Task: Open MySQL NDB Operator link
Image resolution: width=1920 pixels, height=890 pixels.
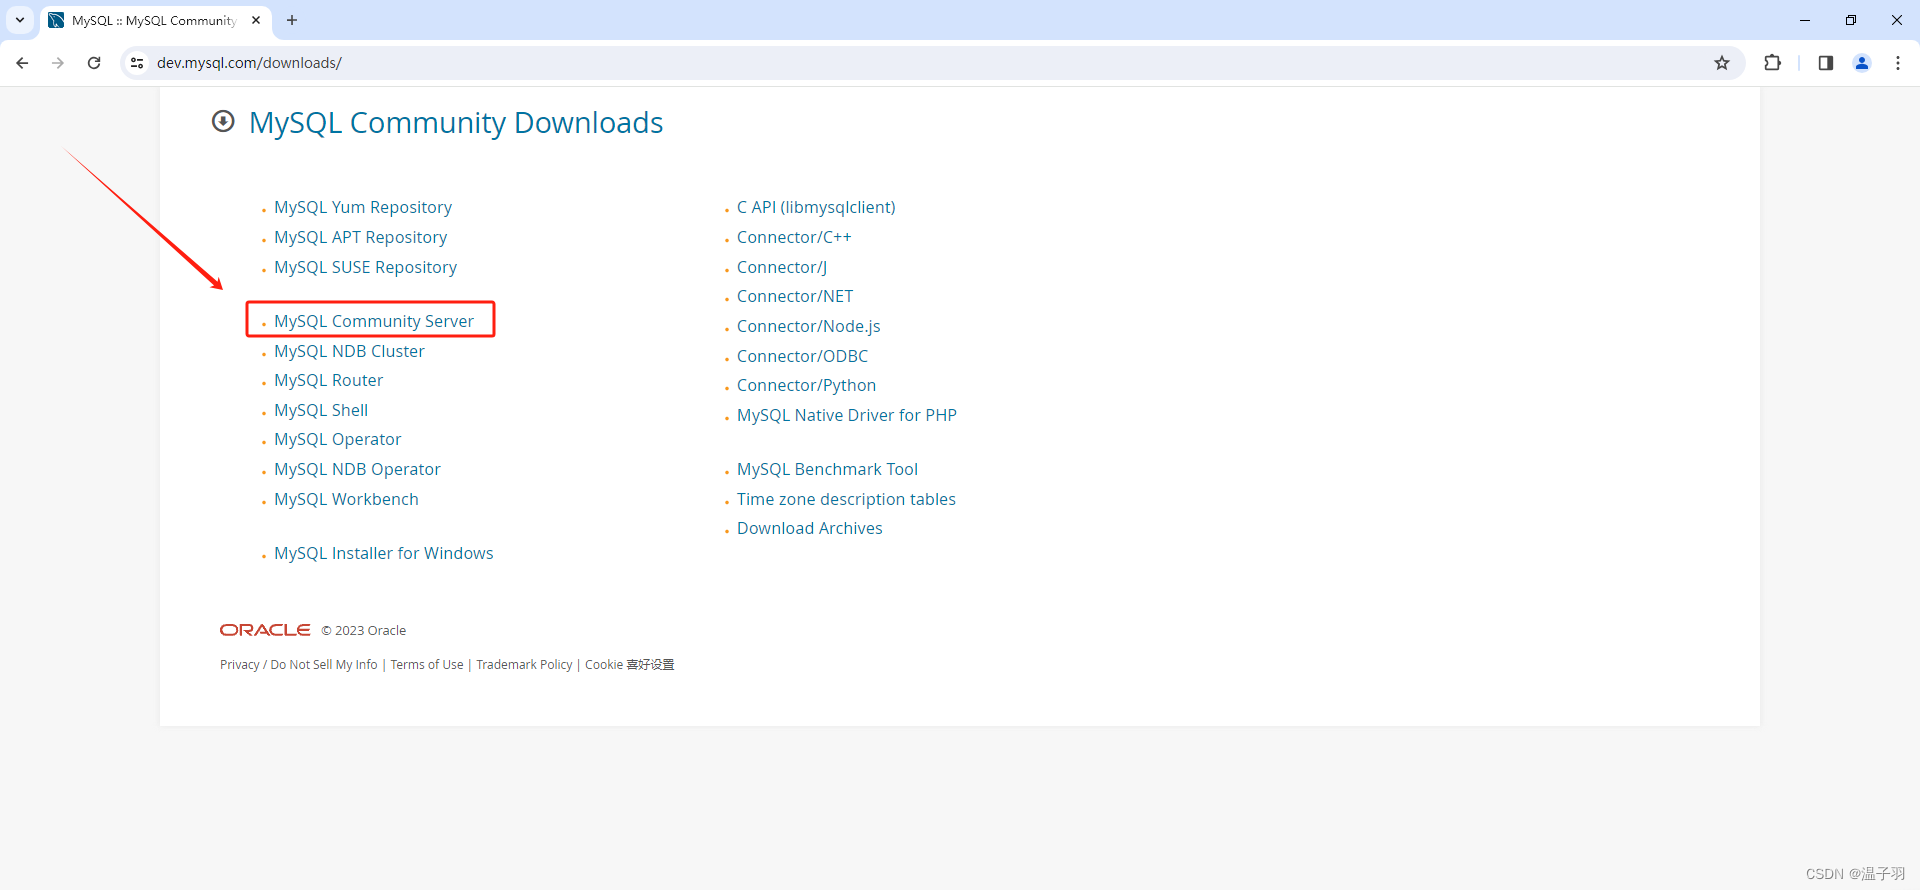Action: tap(357, 469)
